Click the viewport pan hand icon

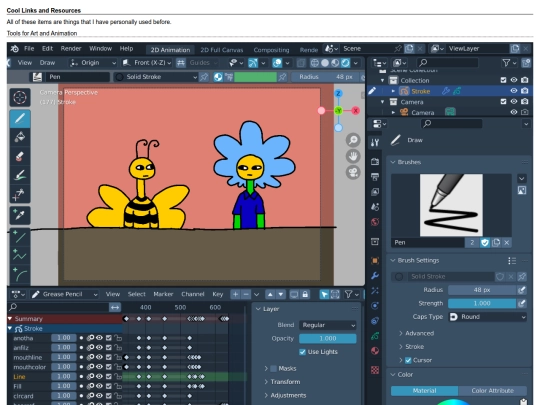pyautogui.click(x=353, y=156)
